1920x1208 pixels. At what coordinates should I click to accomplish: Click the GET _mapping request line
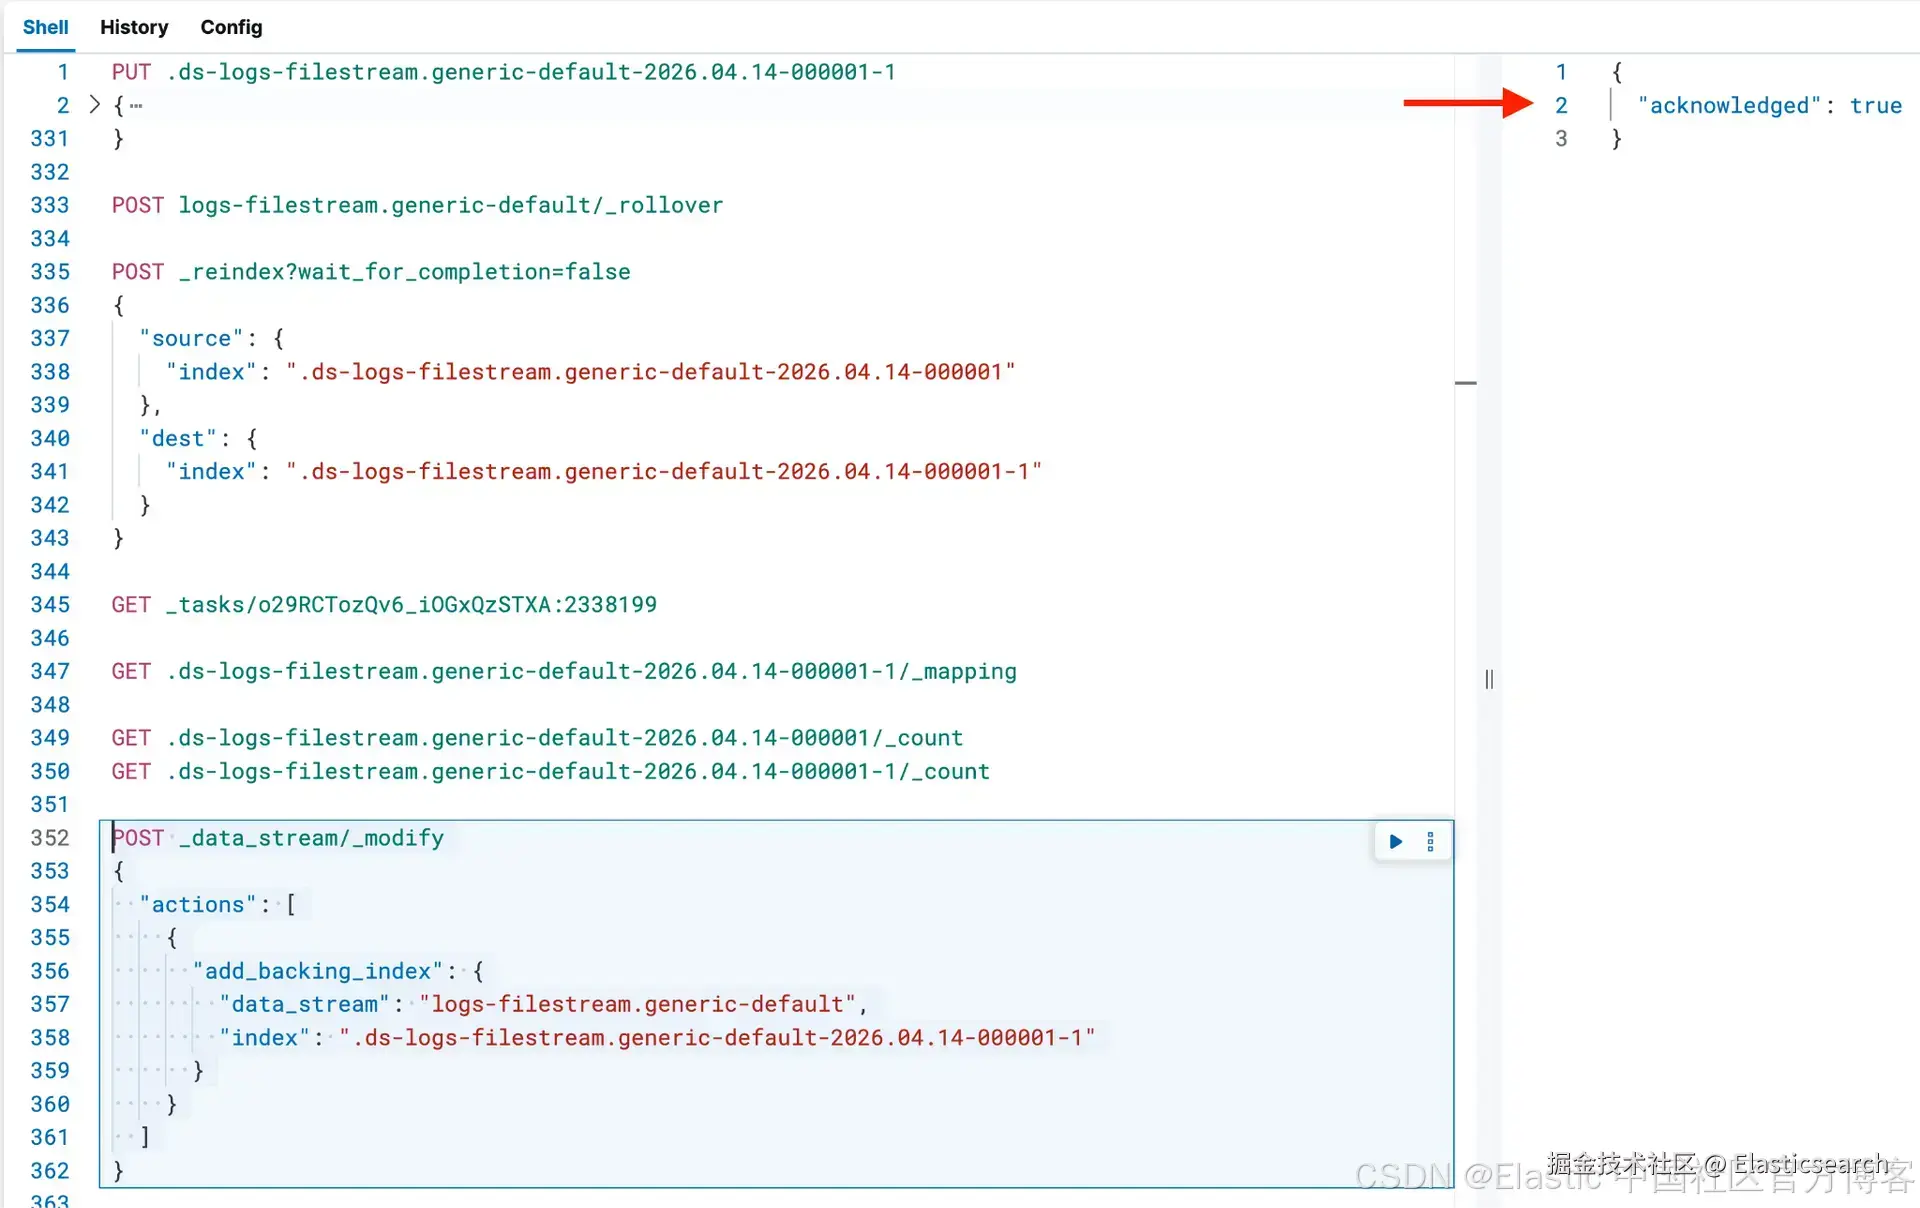563,671
